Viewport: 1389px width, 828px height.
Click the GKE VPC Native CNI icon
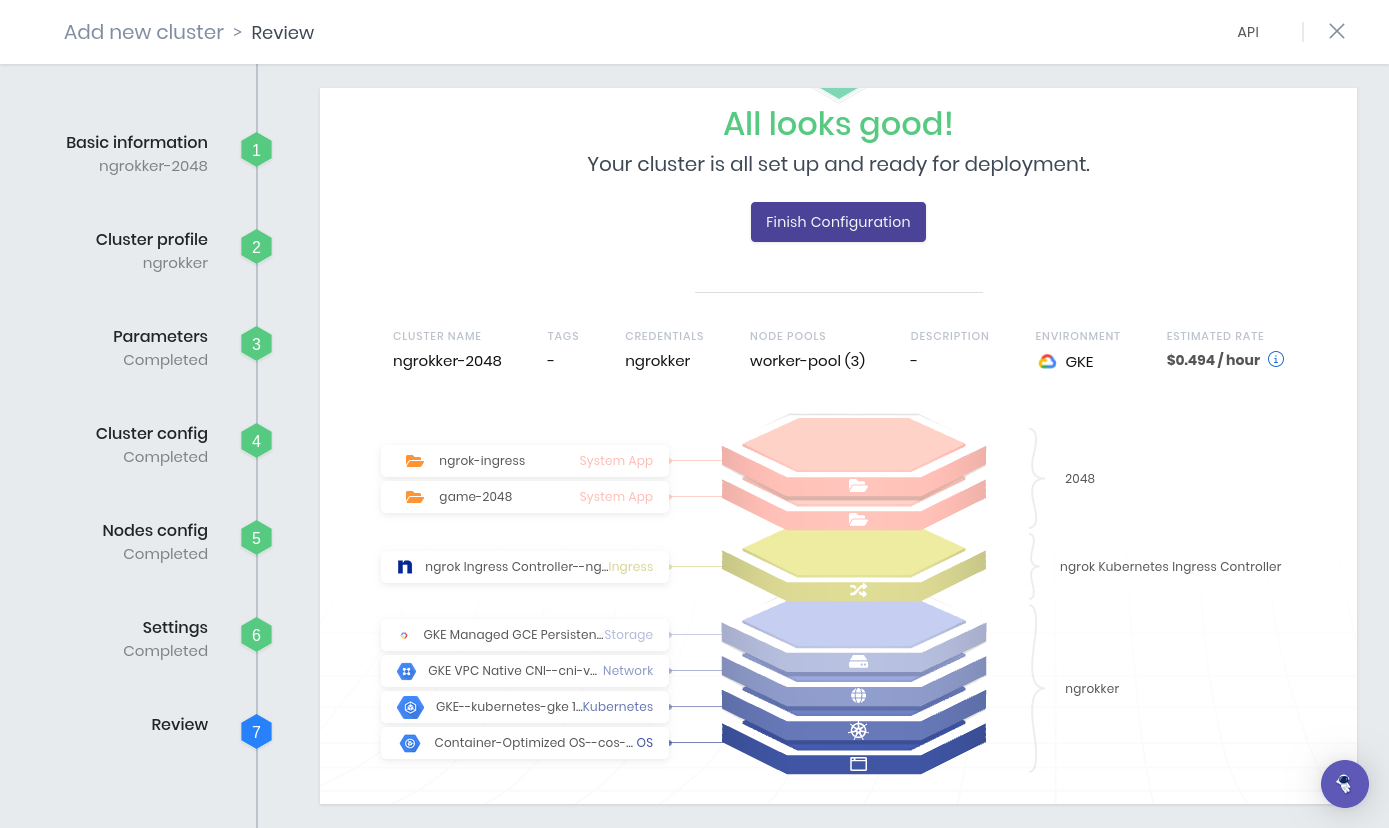click(406, 671)
